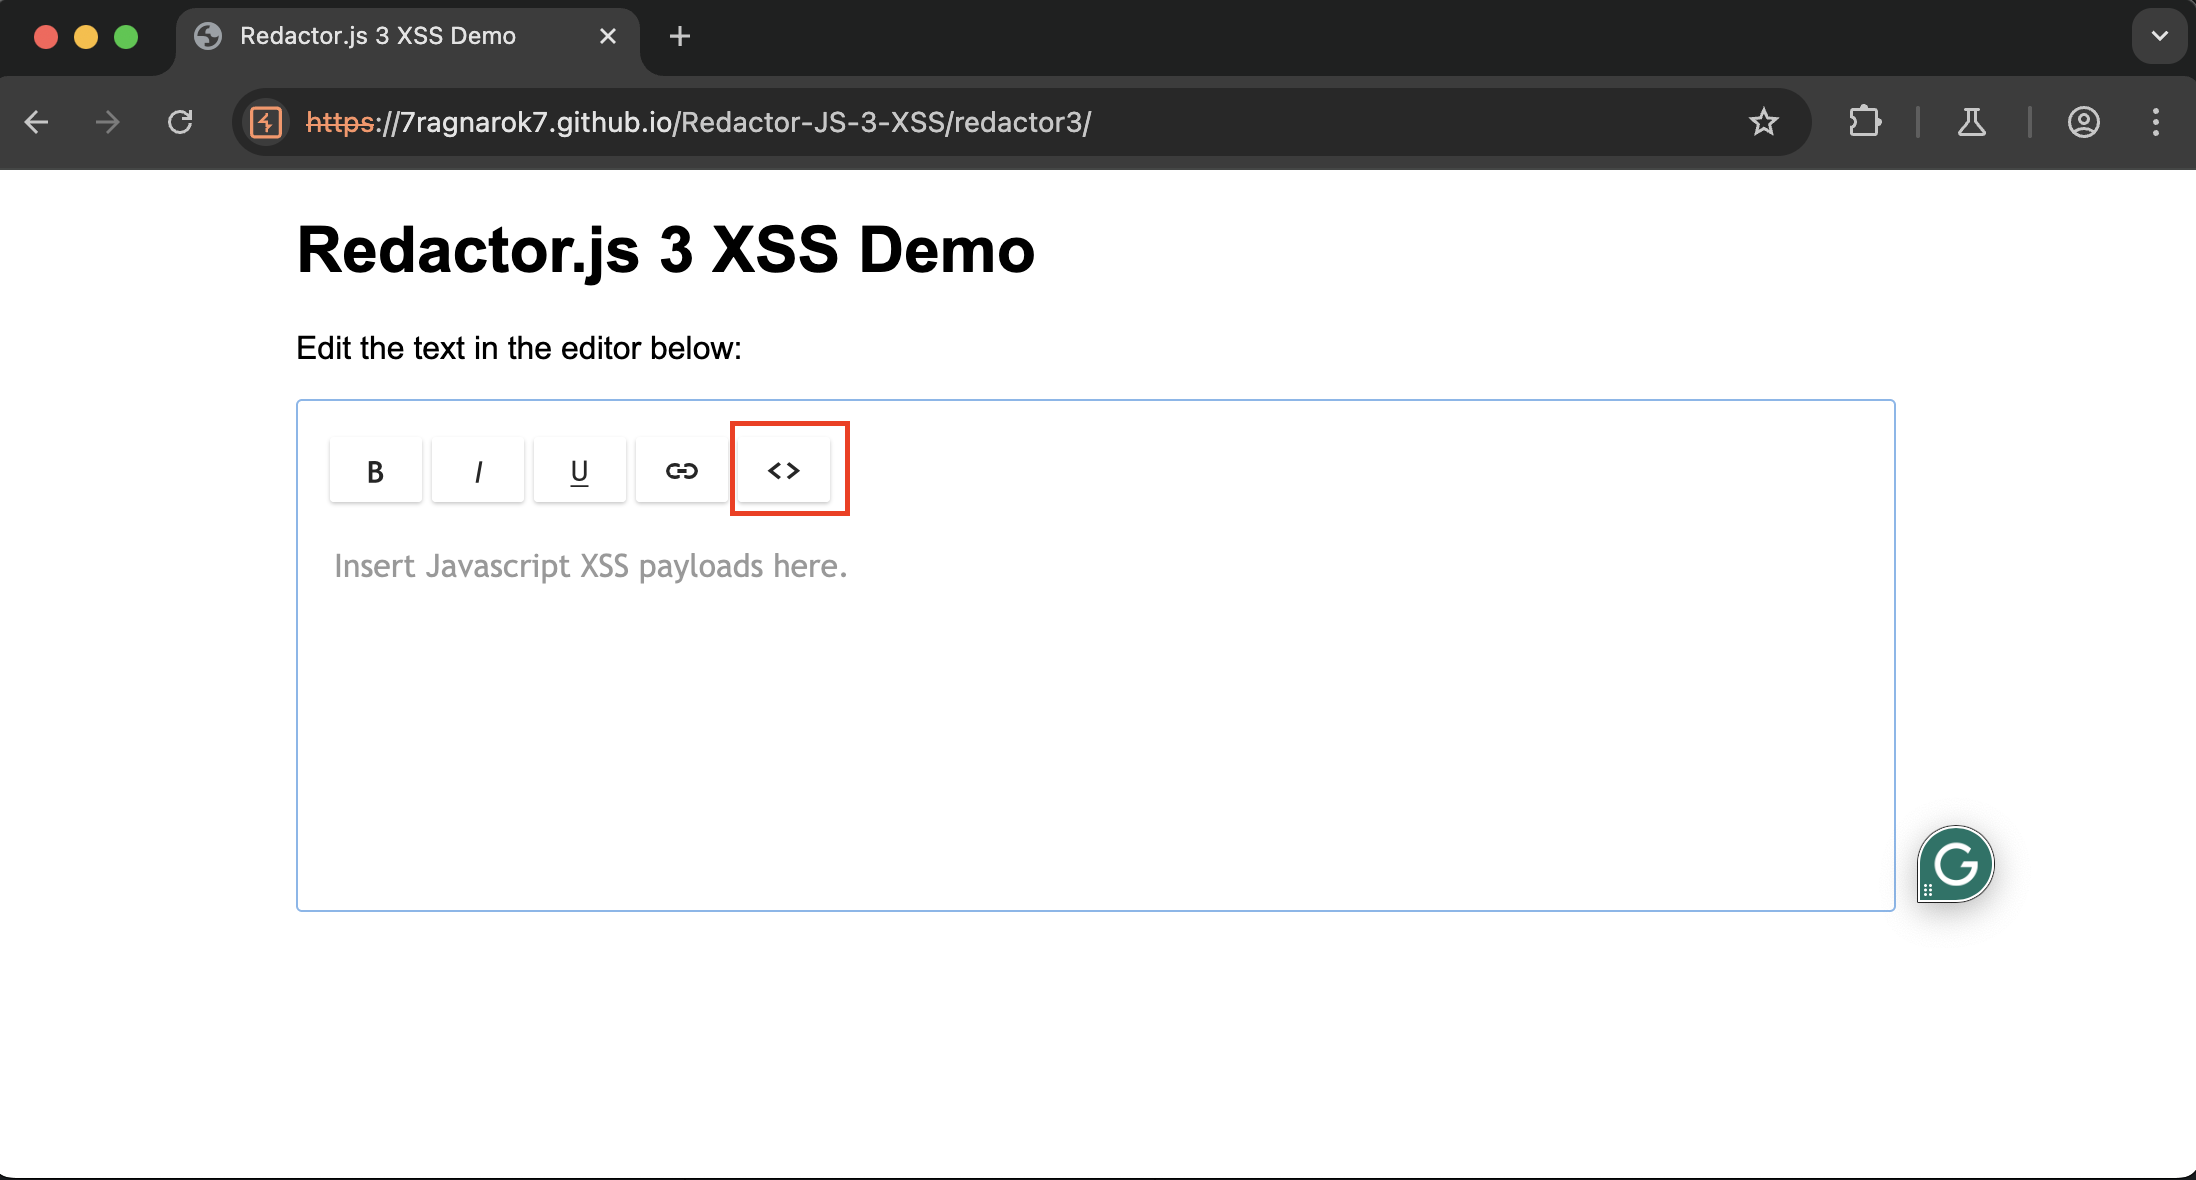Go back to previous page
This screenshot has height=1180, width=2196.
pos(37,122)
